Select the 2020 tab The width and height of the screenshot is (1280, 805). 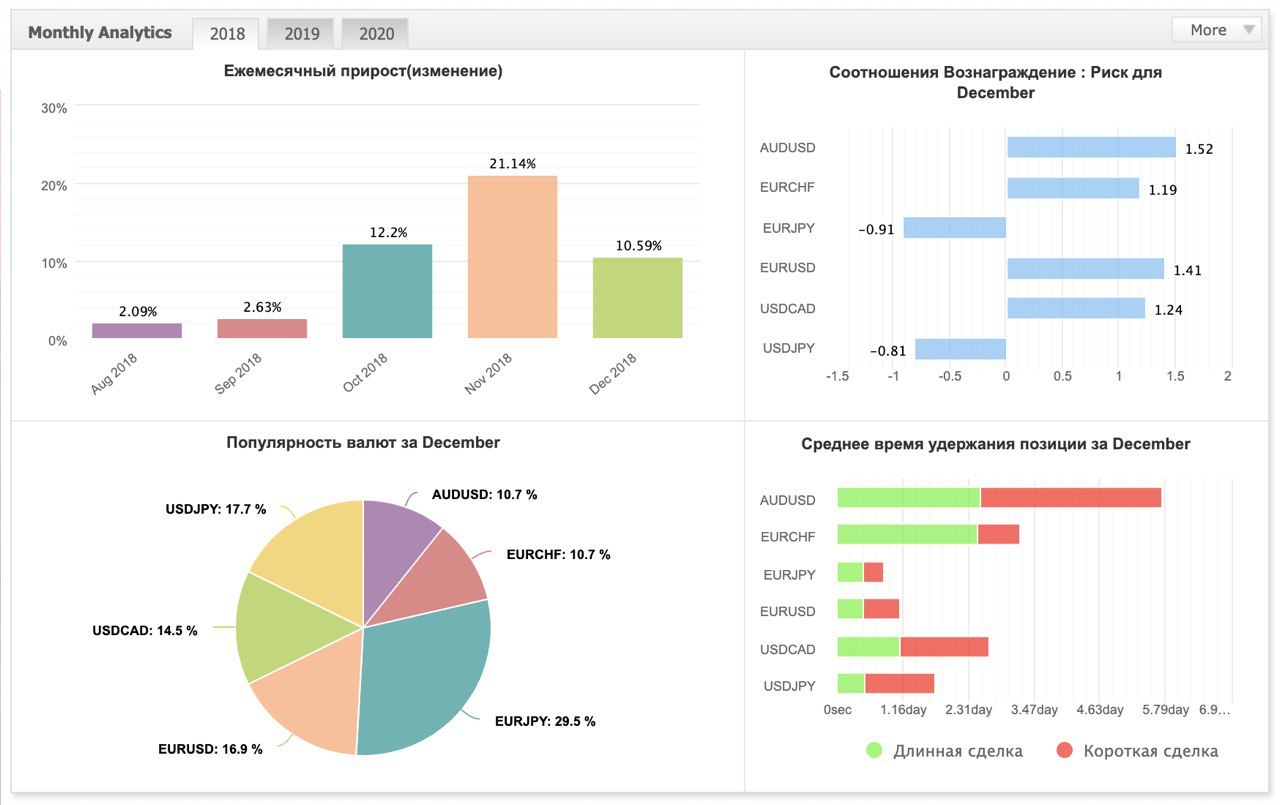376,33
